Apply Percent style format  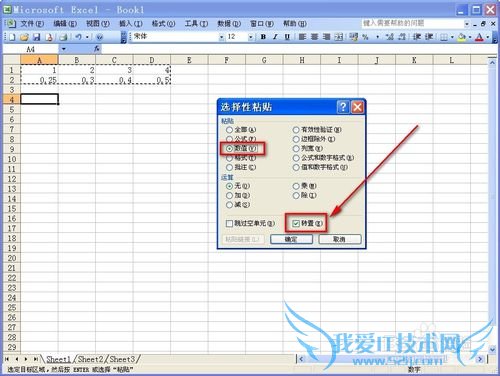(x=365, y=37)
